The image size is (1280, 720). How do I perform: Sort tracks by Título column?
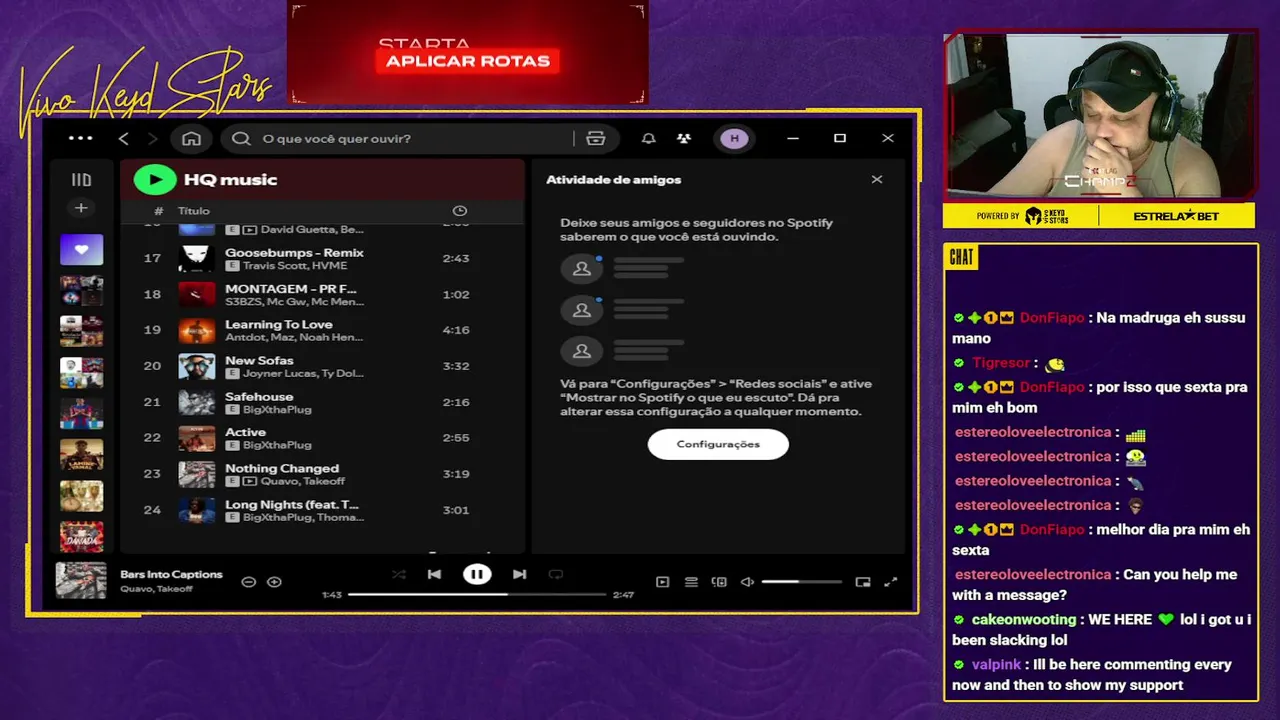coord(194,211)
